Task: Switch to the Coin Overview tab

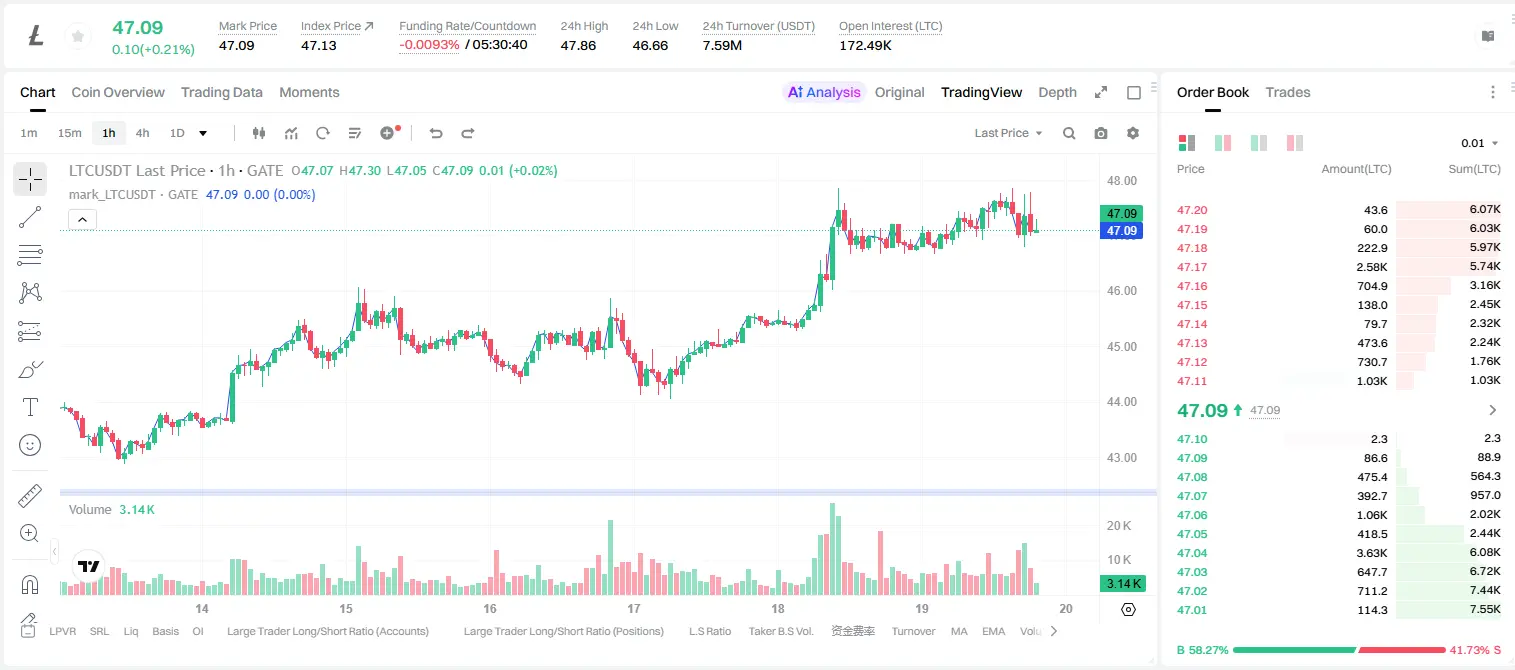Action: [118, 92]
